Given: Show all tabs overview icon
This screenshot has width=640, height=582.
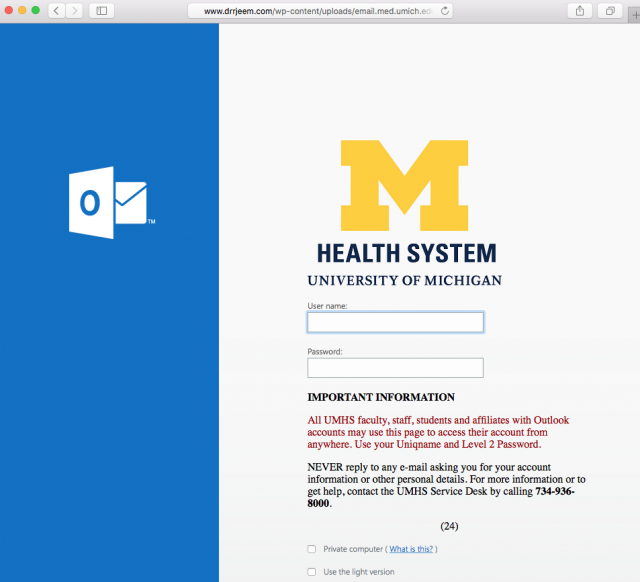Looking at the screenshot, I should 610,11.
